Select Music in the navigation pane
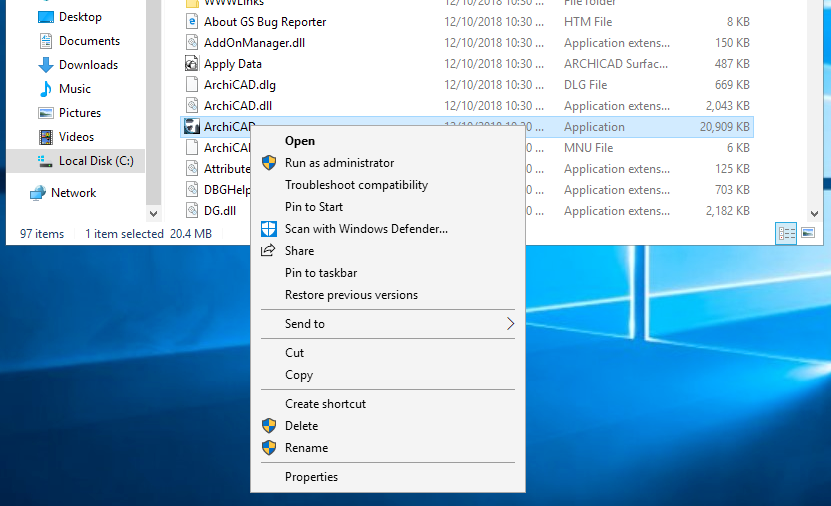Viewport: 831px width, 506px height. 75,88
